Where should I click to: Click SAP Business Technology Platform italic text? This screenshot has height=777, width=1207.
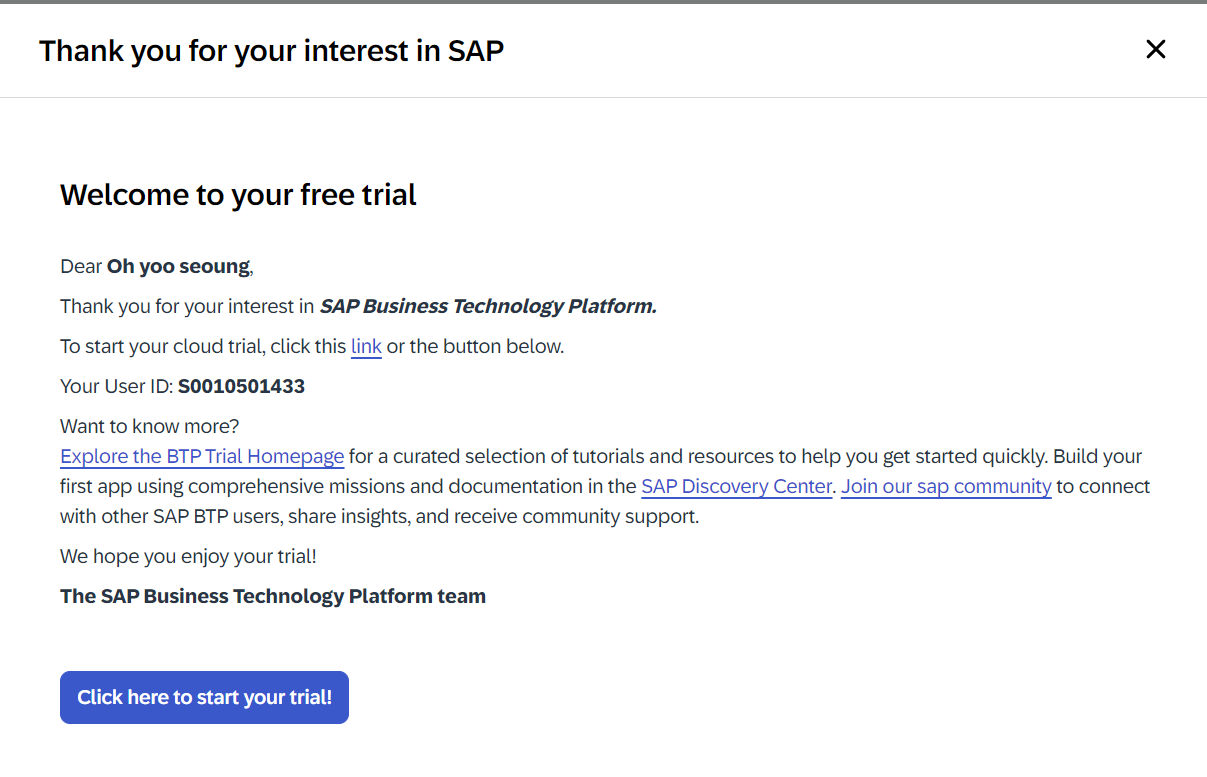tap(488, 306)
